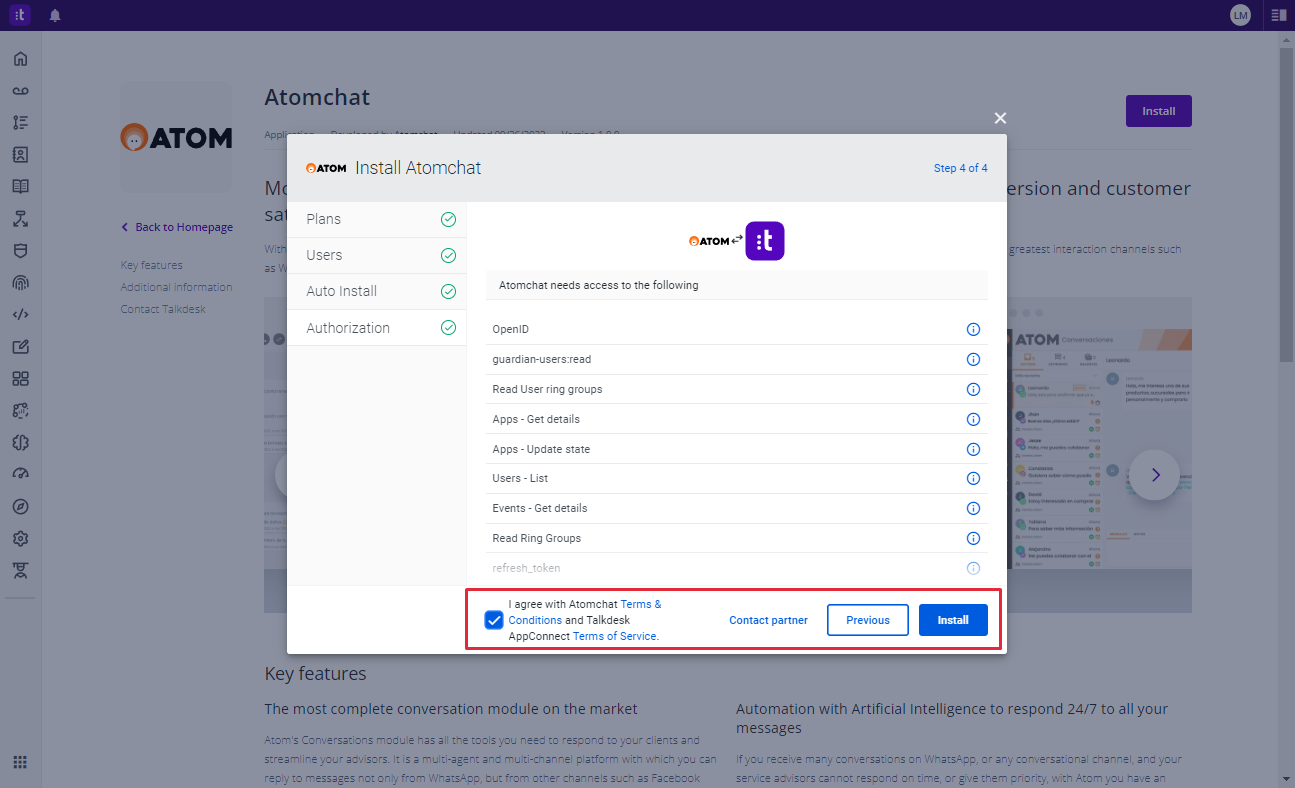
Task: Show info for guardian-users:read permission
Action: coord(973,360)
